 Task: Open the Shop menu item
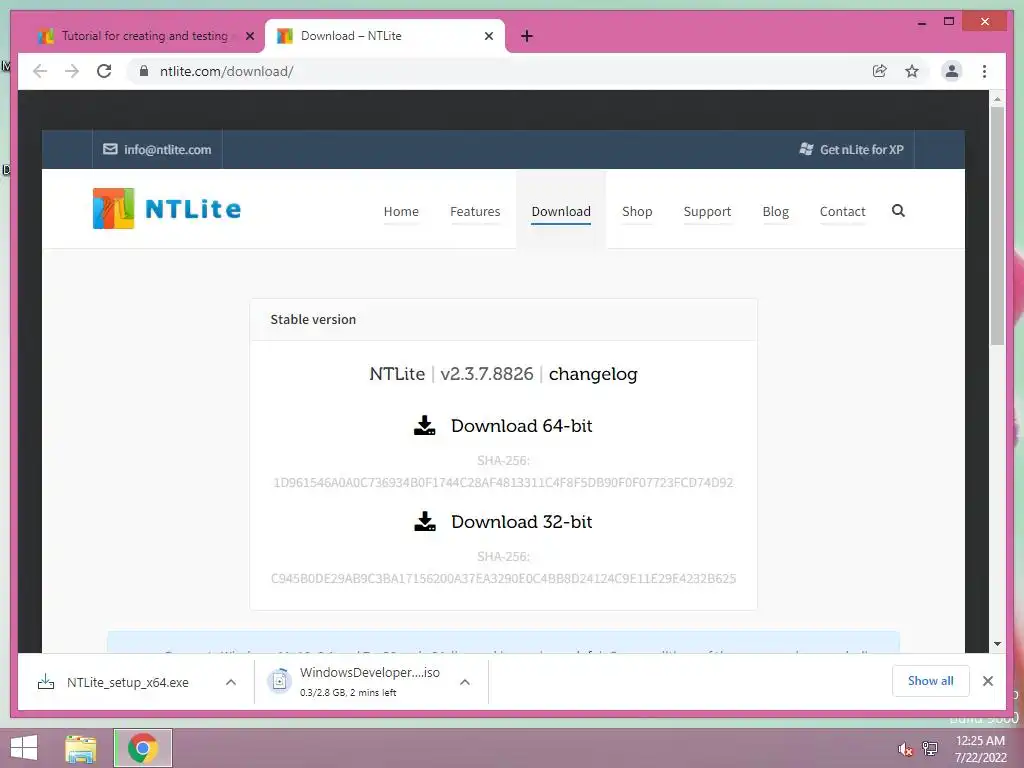[x=637, y=212]
